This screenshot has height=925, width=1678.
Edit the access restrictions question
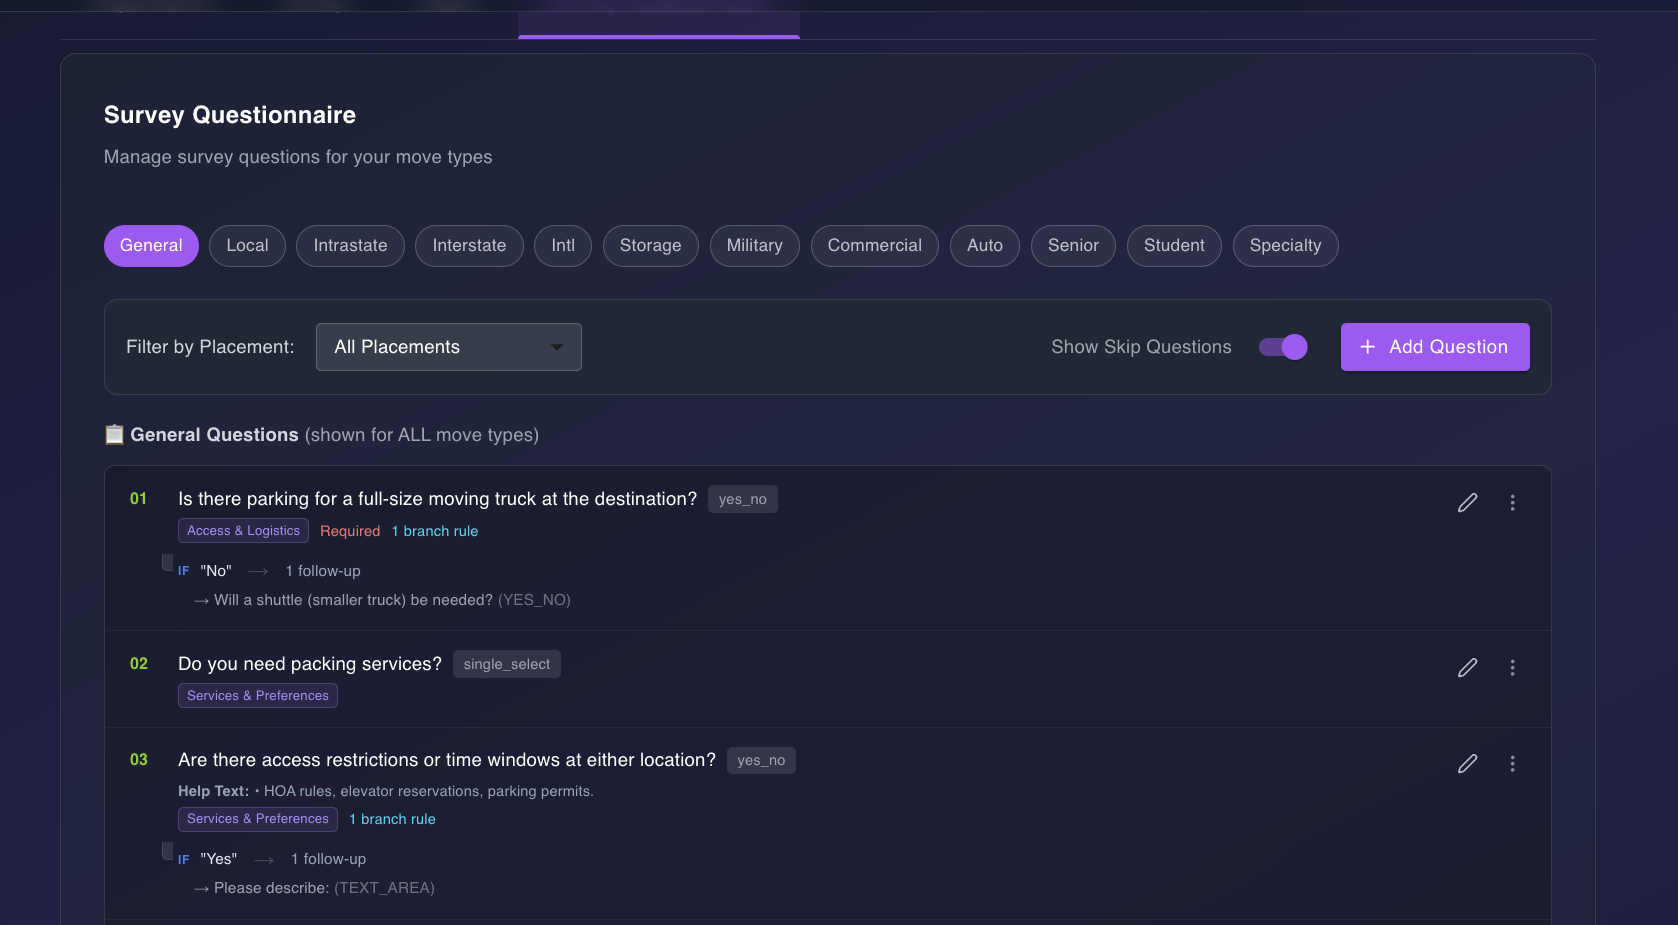(1467, 764)
